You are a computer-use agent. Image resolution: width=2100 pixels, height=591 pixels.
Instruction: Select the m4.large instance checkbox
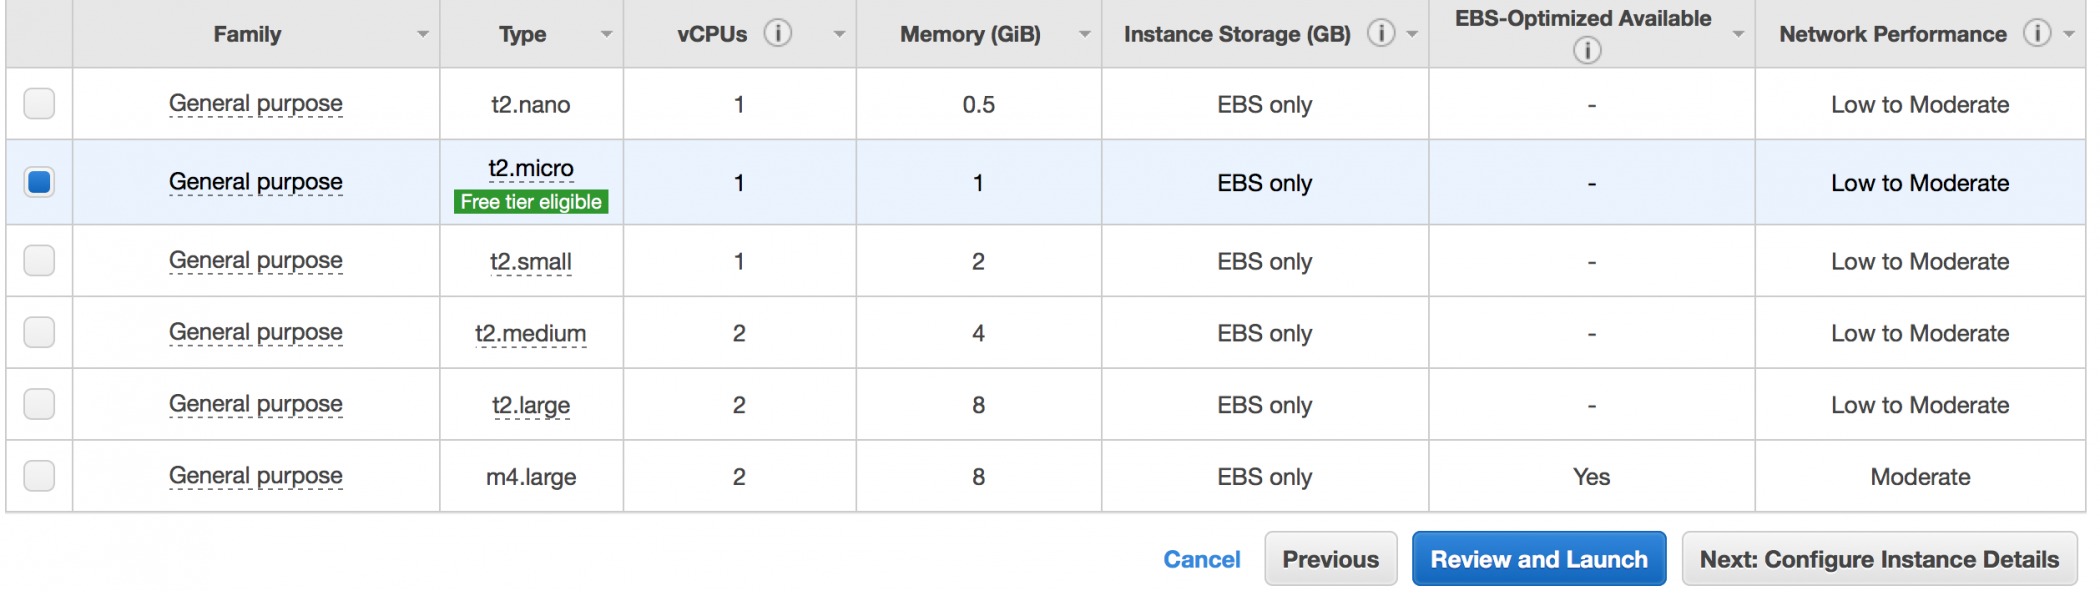(x=39, y=476)
